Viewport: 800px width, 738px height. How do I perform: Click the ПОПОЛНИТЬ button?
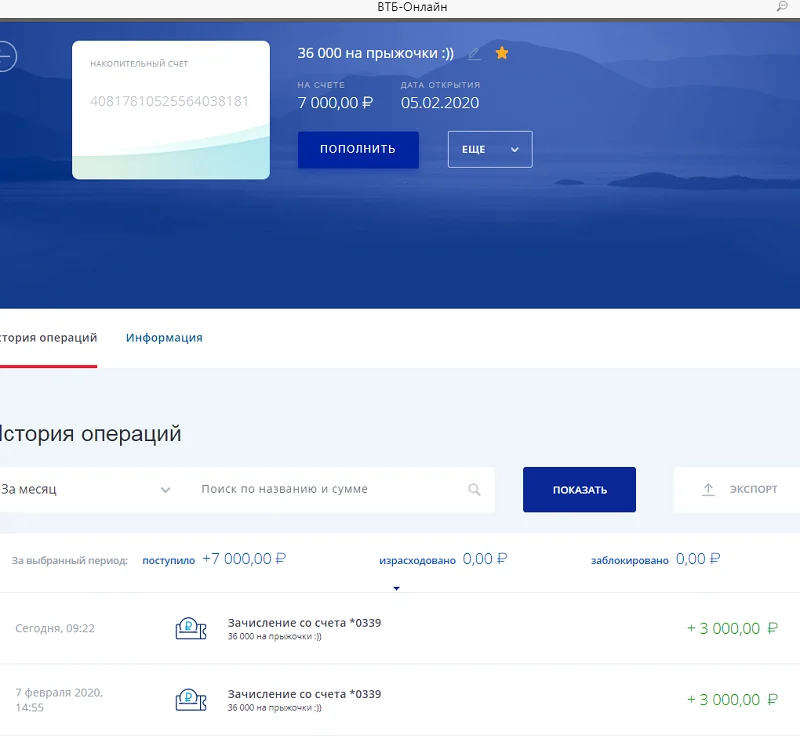click(x=358, y=148)
